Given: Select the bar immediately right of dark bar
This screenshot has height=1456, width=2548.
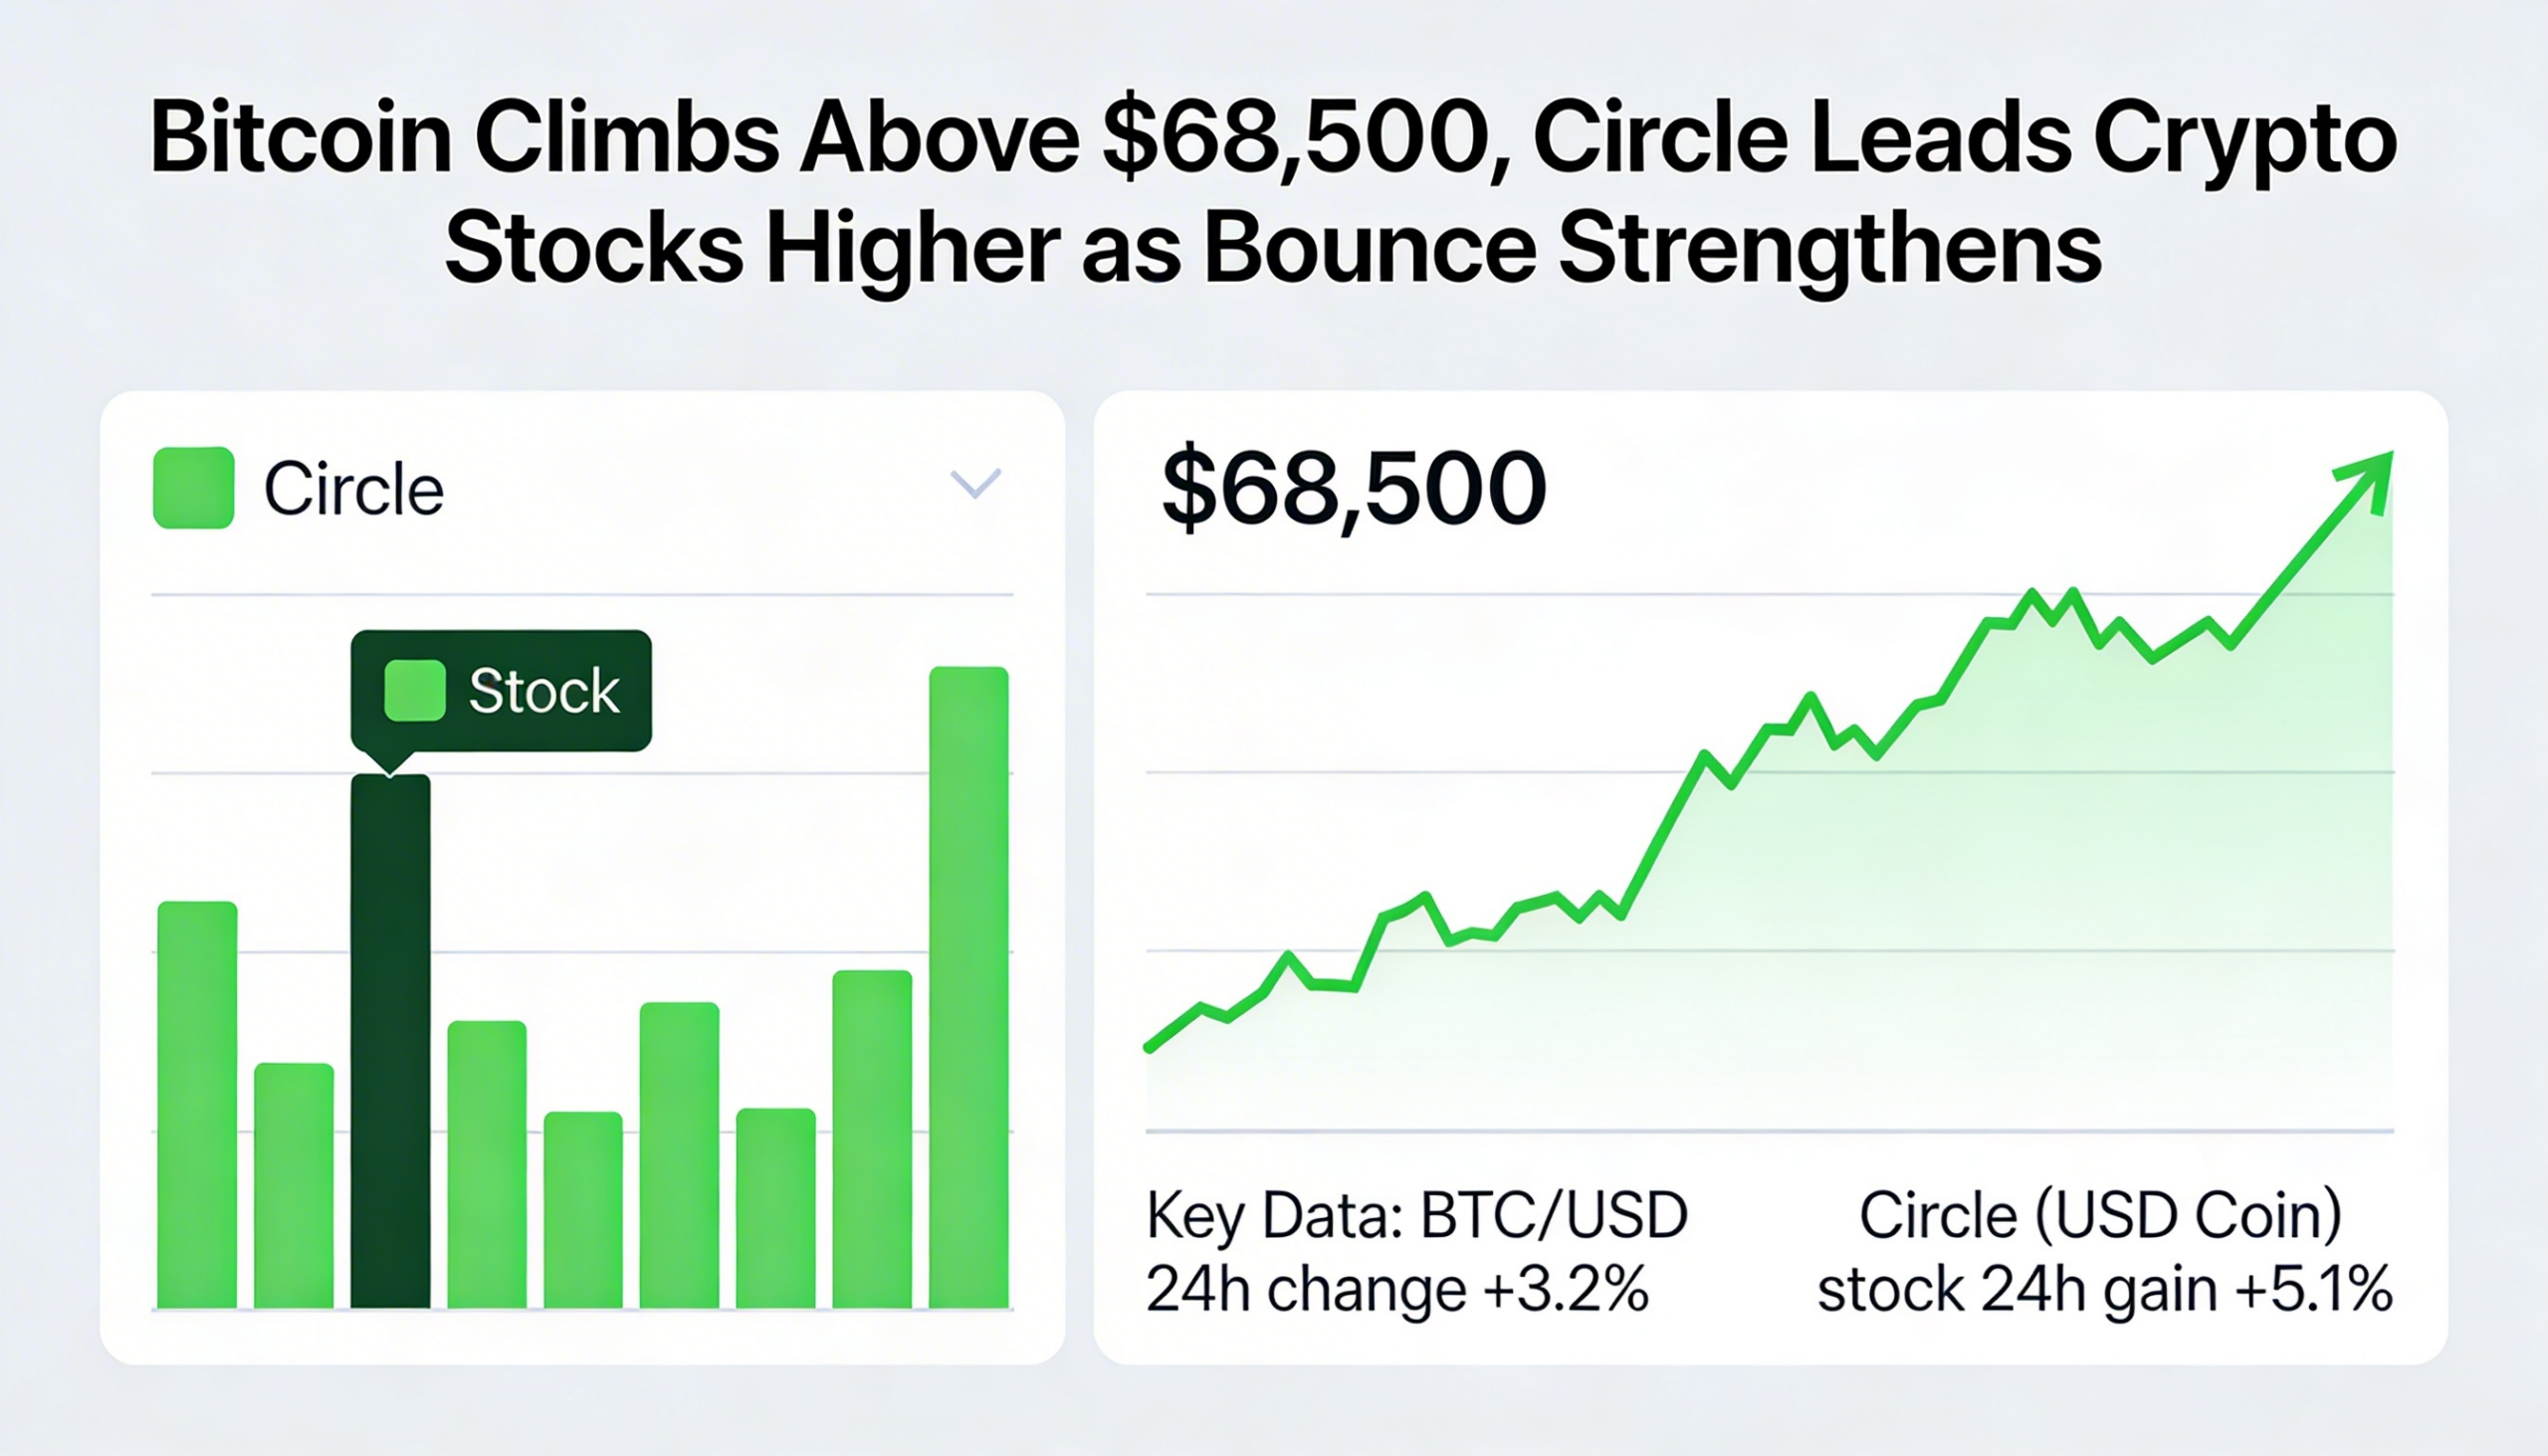Looking at the screenshot, I should point(487,1164).
